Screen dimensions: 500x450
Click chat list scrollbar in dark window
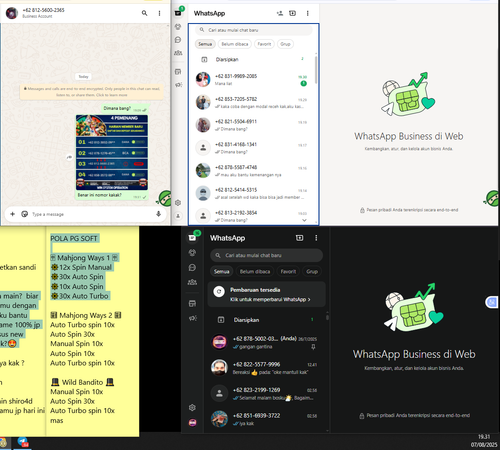pyautogui.click(x=327, y=317)
